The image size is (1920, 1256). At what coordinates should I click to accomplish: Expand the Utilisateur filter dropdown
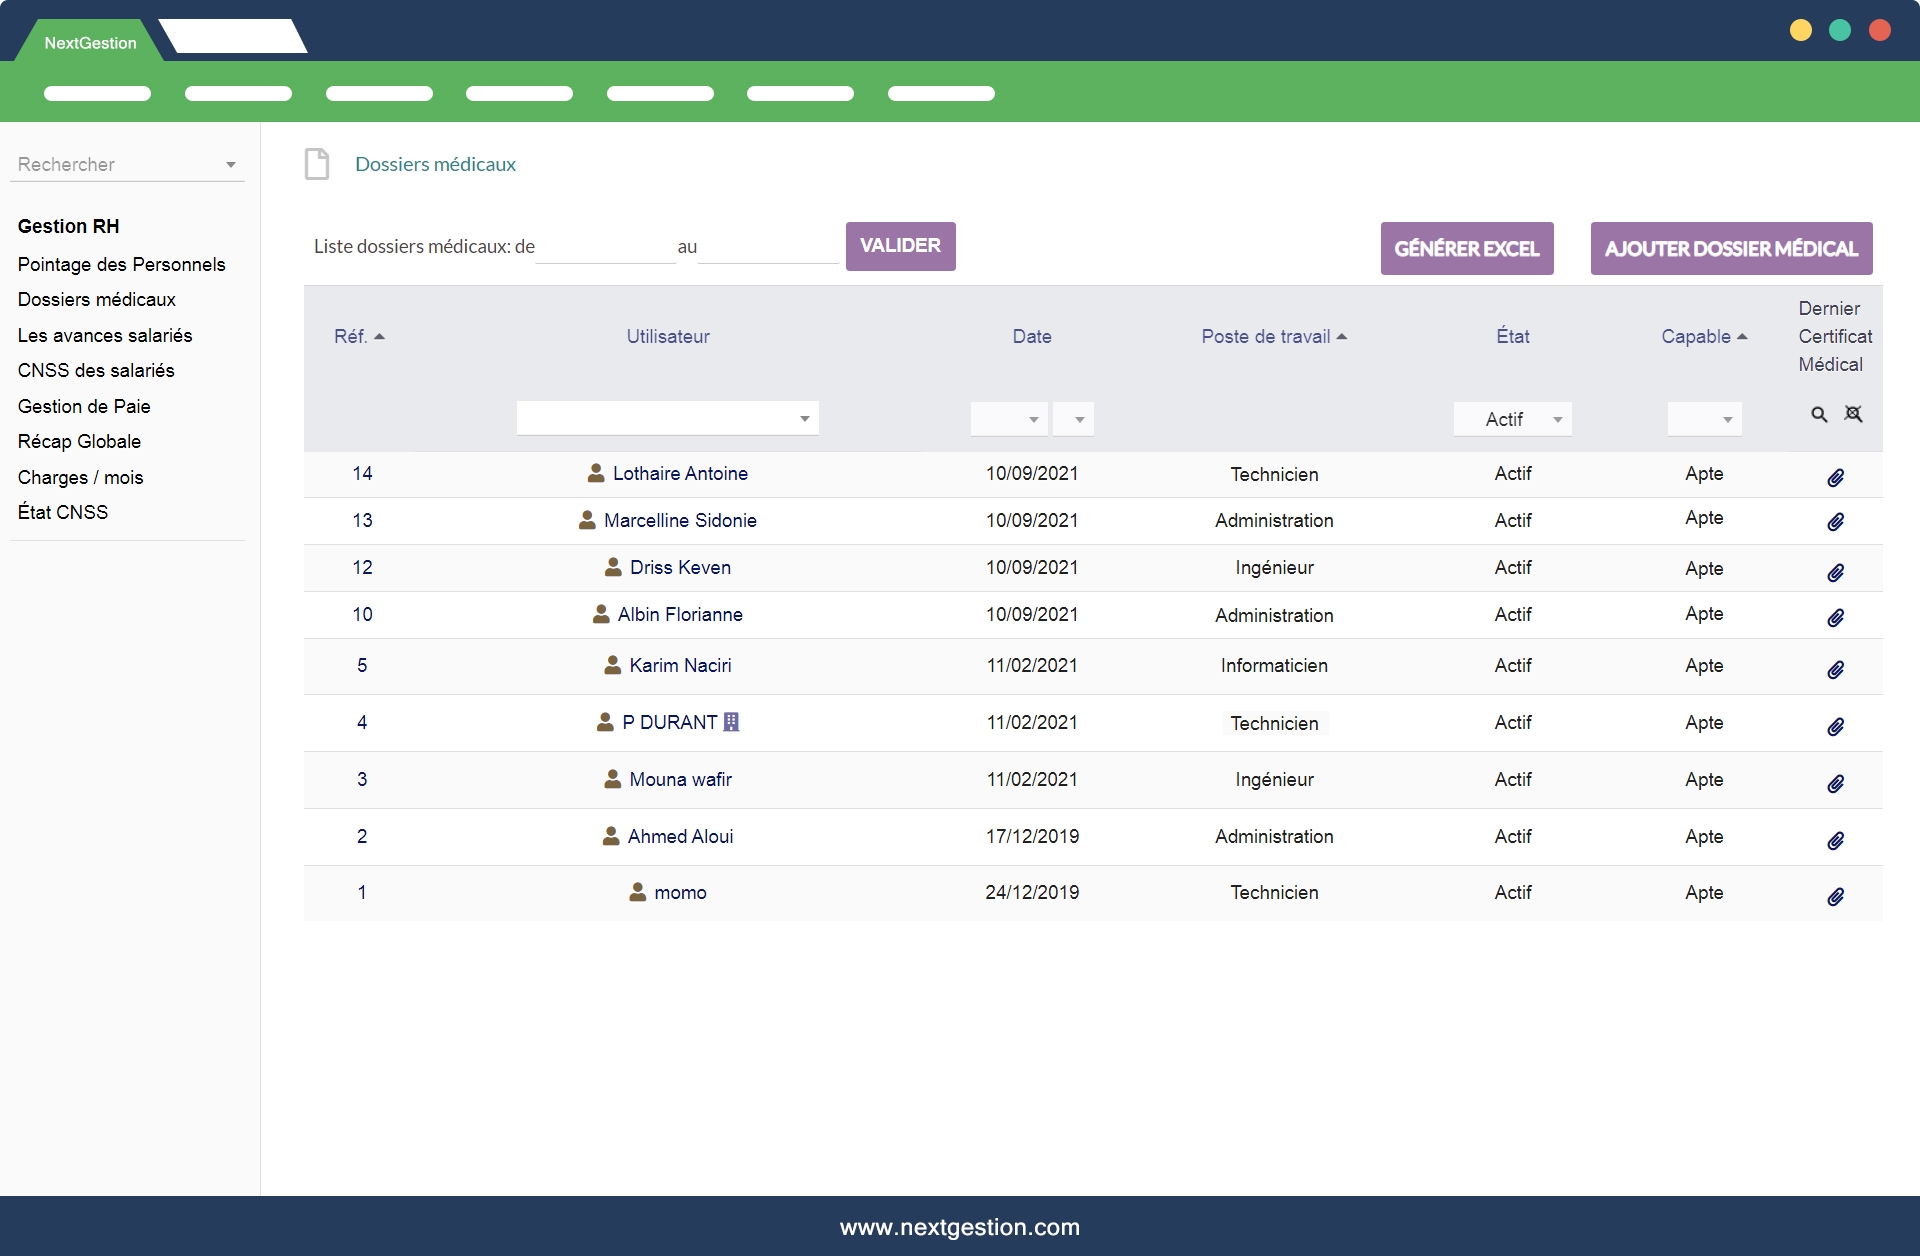(x=667, y=418)
